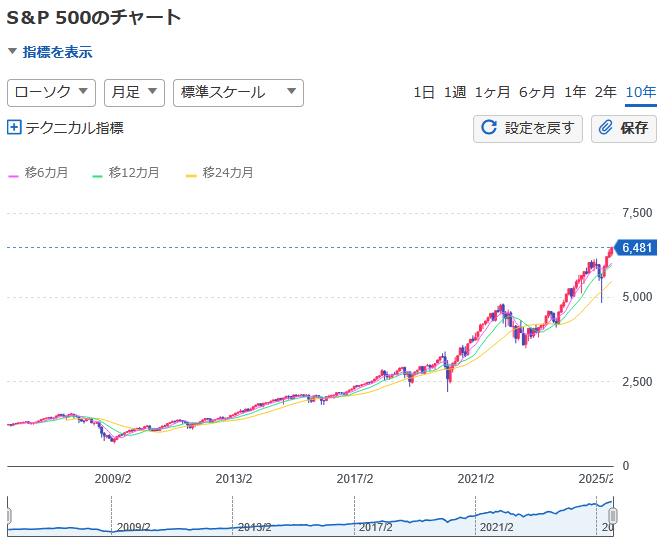Open the 月足 interval dropdown
This screenshot has height=548, width=663.
pos(134,92)
